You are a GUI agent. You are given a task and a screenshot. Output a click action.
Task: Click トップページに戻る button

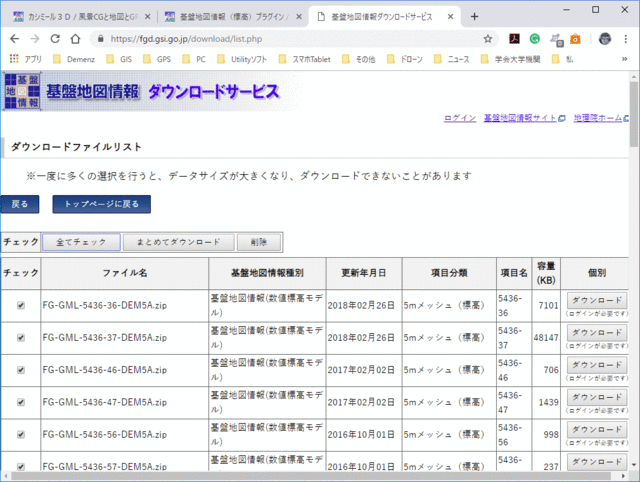(102, 204)
